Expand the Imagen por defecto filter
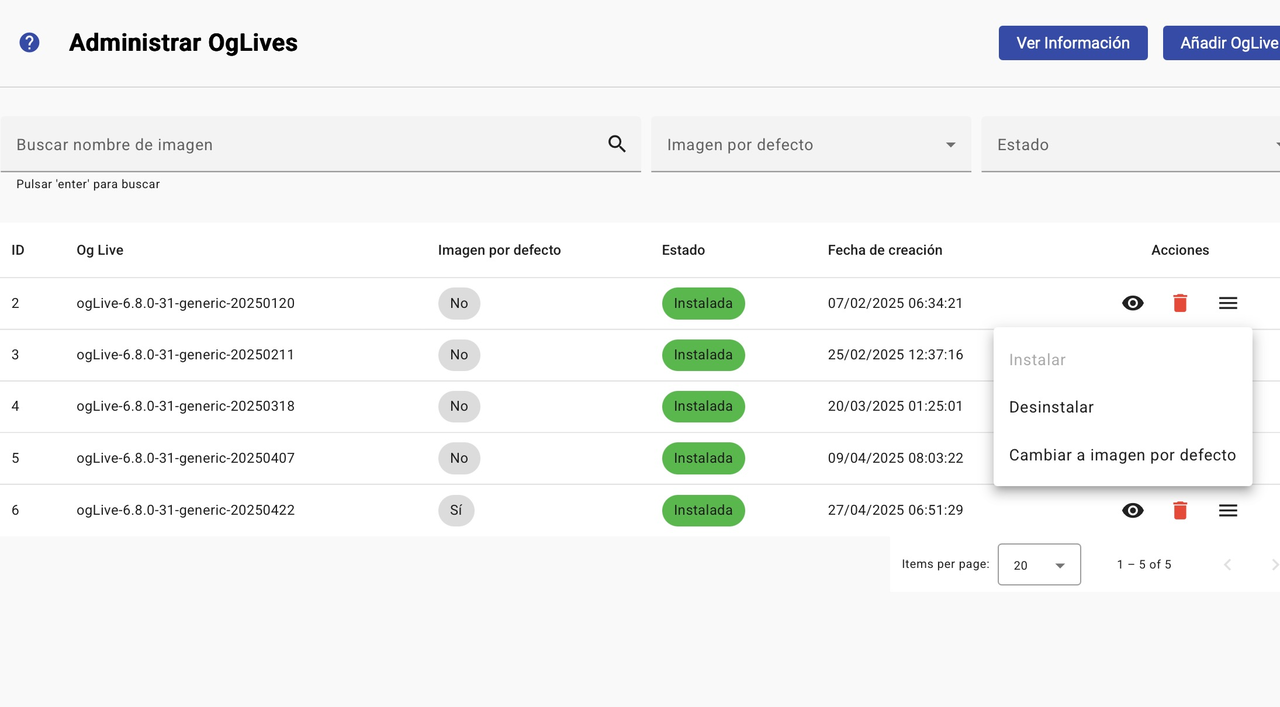1280x707 pixels. pyautogui.click(x=810, y=145)
